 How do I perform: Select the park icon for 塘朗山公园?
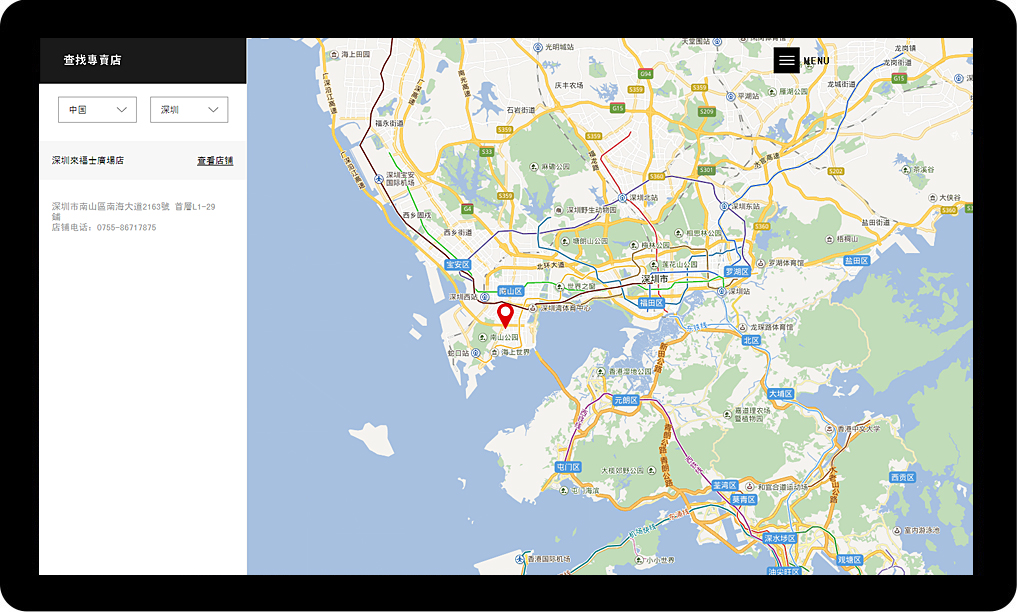tap(565, 241)
